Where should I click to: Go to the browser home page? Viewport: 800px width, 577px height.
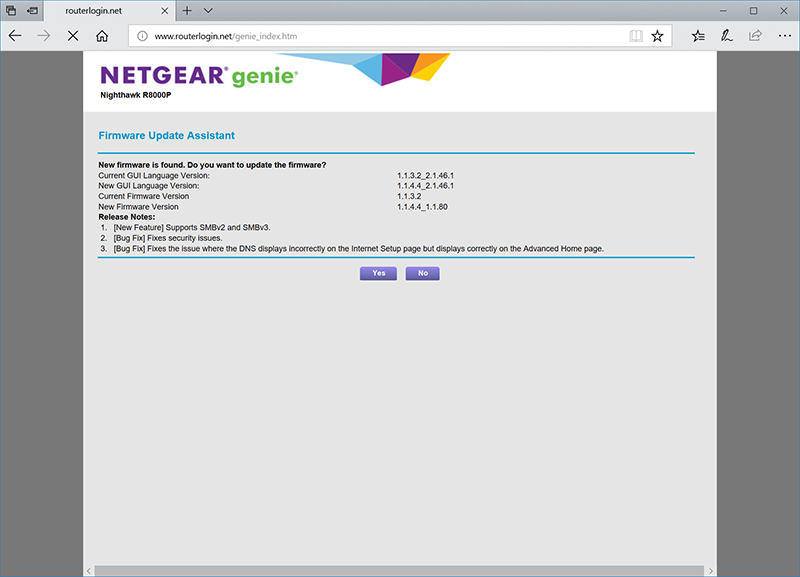point(102,36)
